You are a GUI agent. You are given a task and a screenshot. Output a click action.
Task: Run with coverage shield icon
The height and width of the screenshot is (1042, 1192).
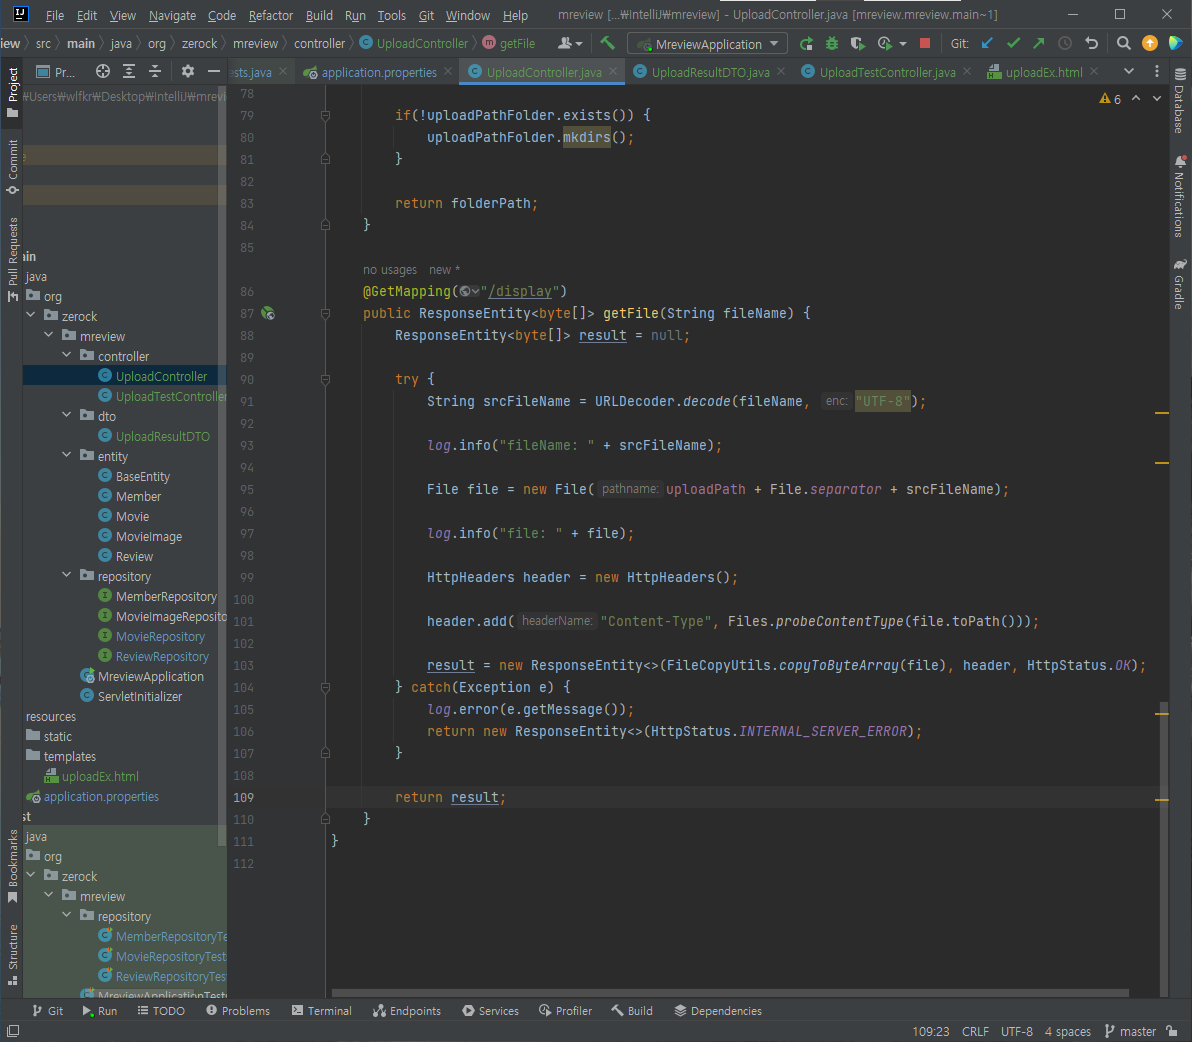858,43
